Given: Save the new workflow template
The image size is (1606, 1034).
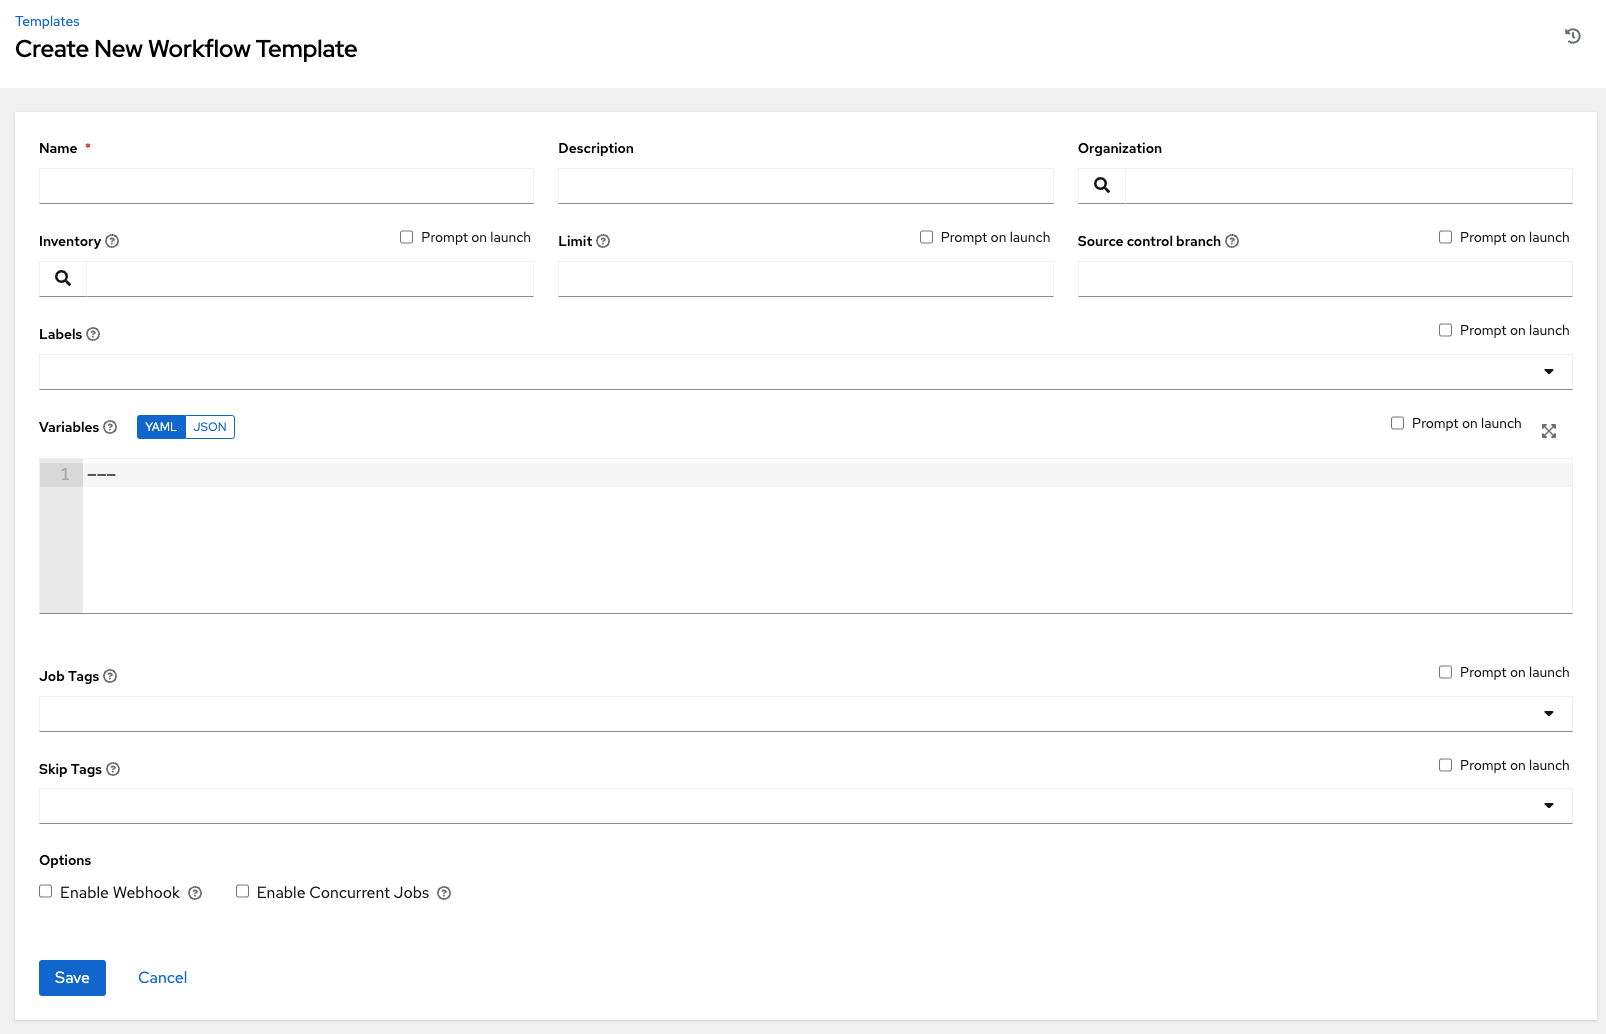Looking at the screenshot, I should tap(72, 977).
